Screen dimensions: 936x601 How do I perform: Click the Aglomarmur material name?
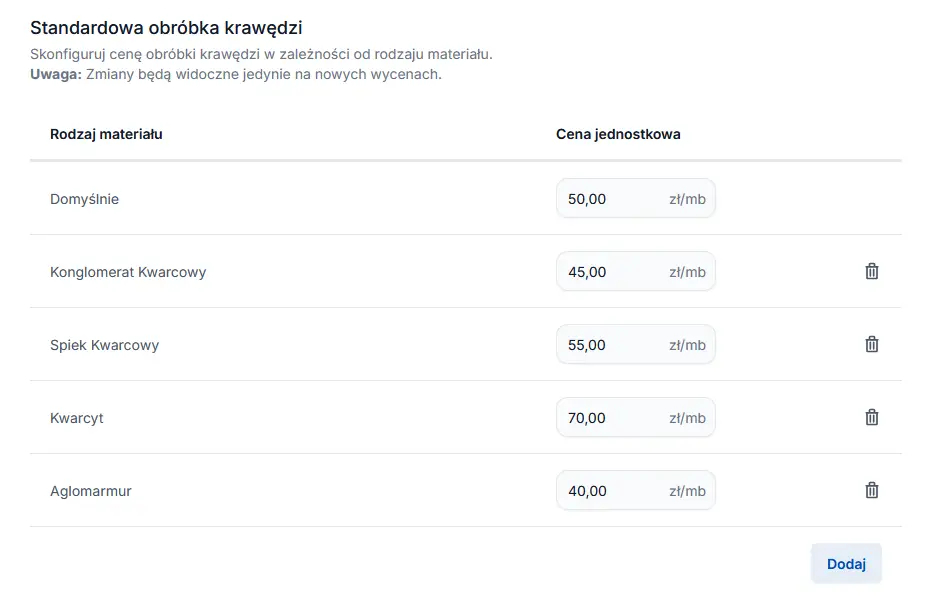tap(91, 491)
